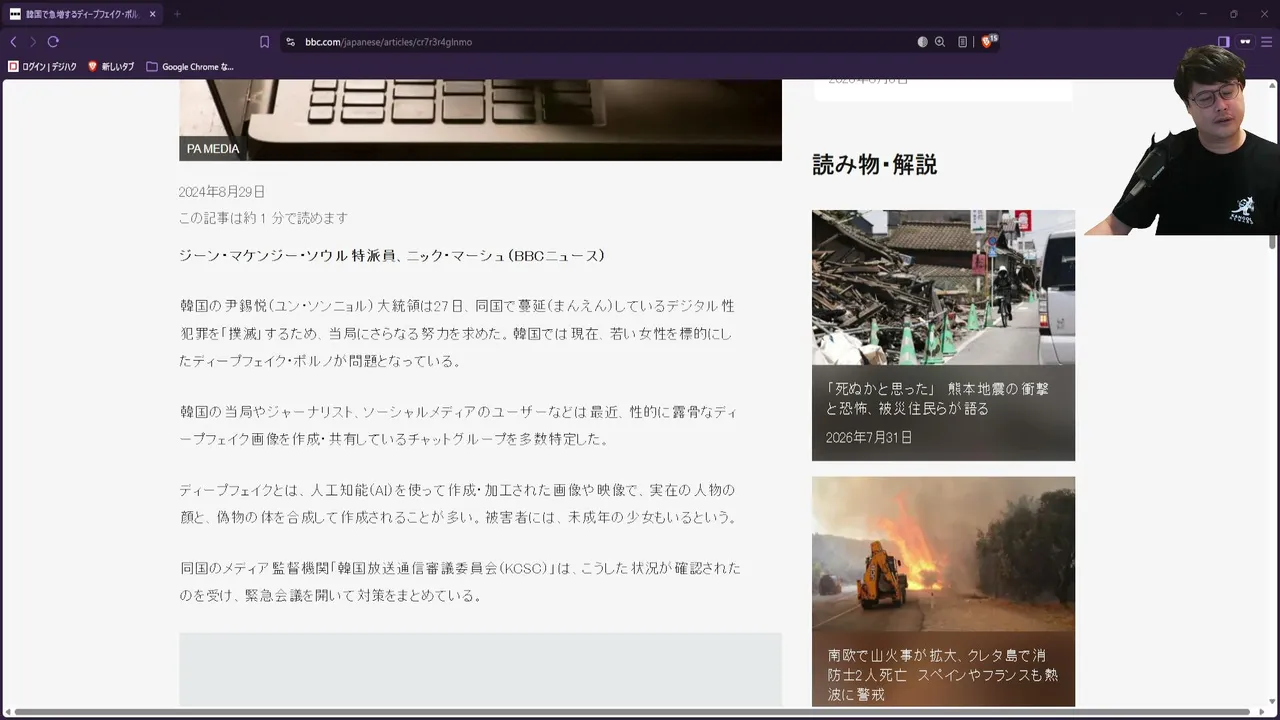Open the zoom magnifier icon in address bar
Screen dimensions: 1280x720
(x=940, y=42)
